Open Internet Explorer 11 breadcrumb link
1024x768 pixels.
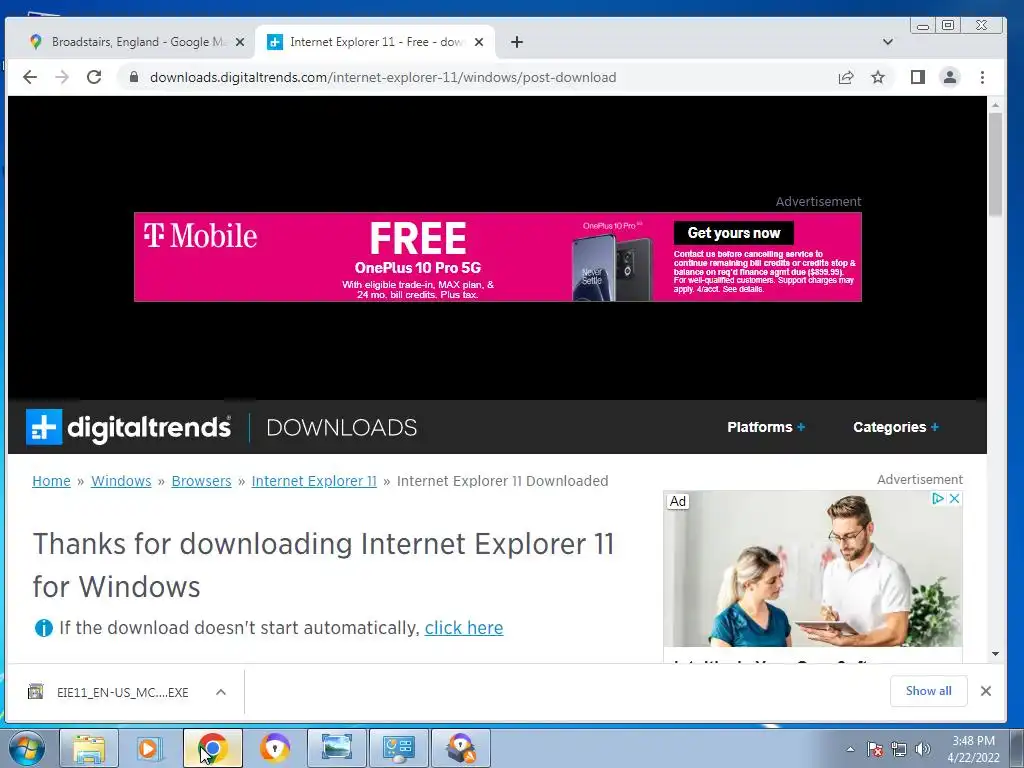click(314, 481)
